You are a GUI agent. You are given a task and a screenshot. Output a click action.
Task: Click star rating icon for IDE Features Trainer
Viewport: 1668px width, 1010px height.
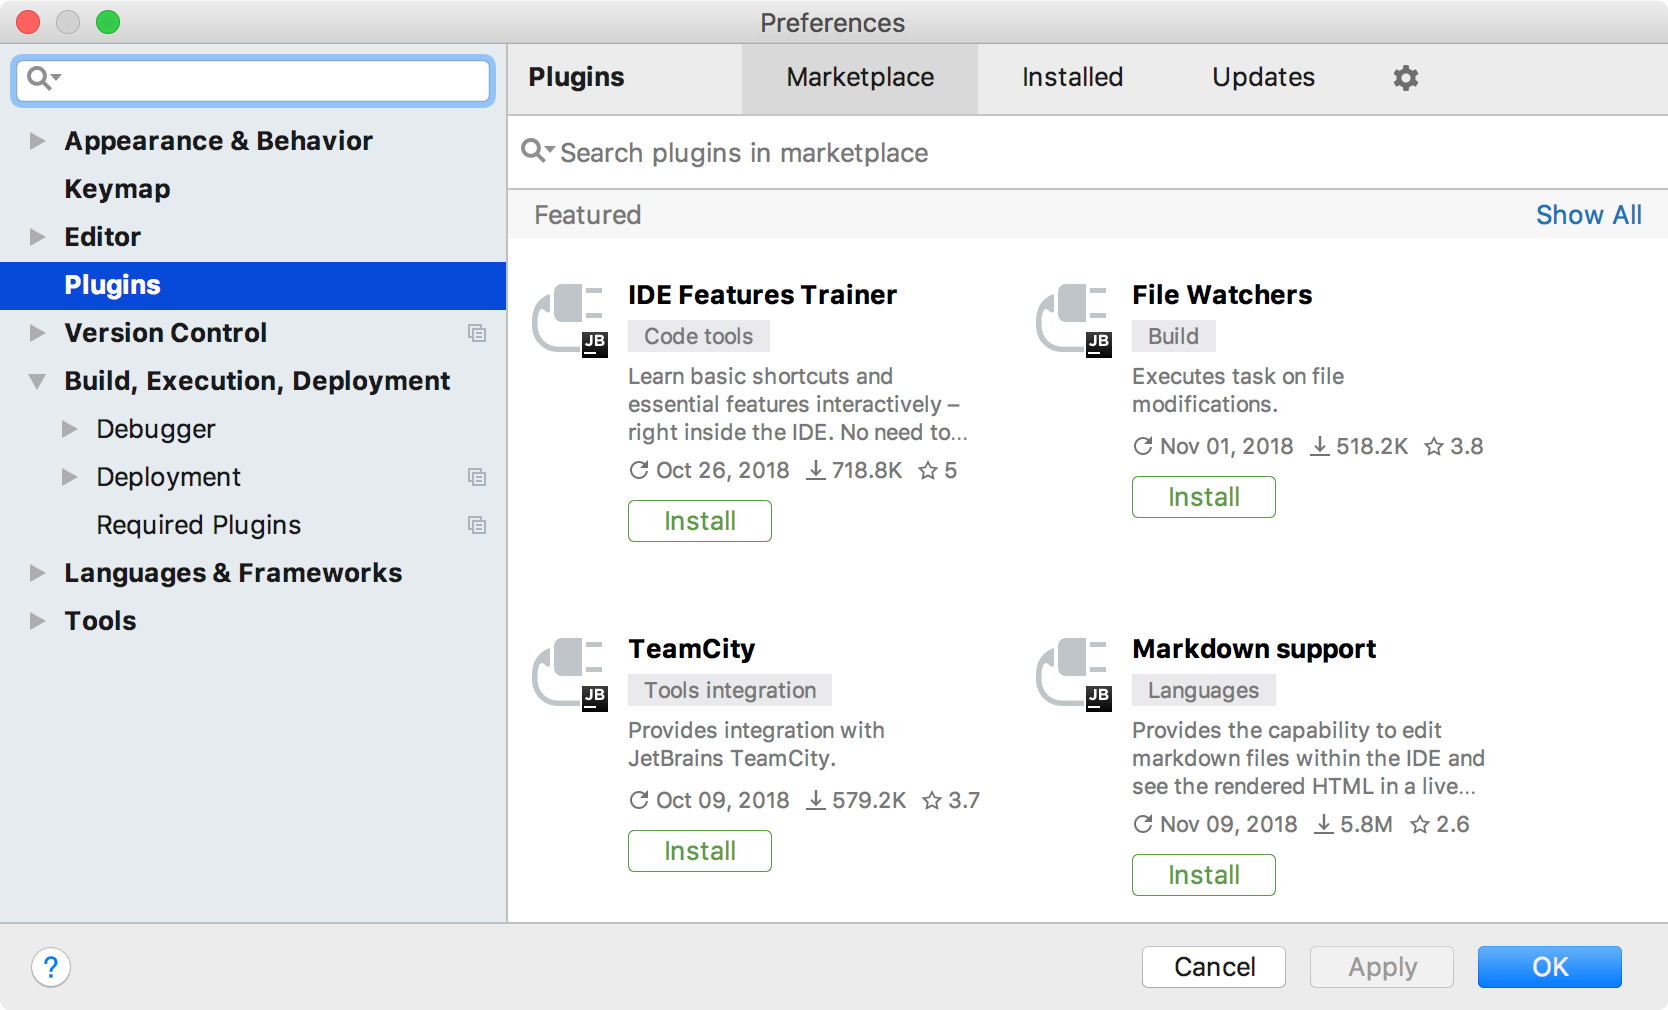pos(928,470)
